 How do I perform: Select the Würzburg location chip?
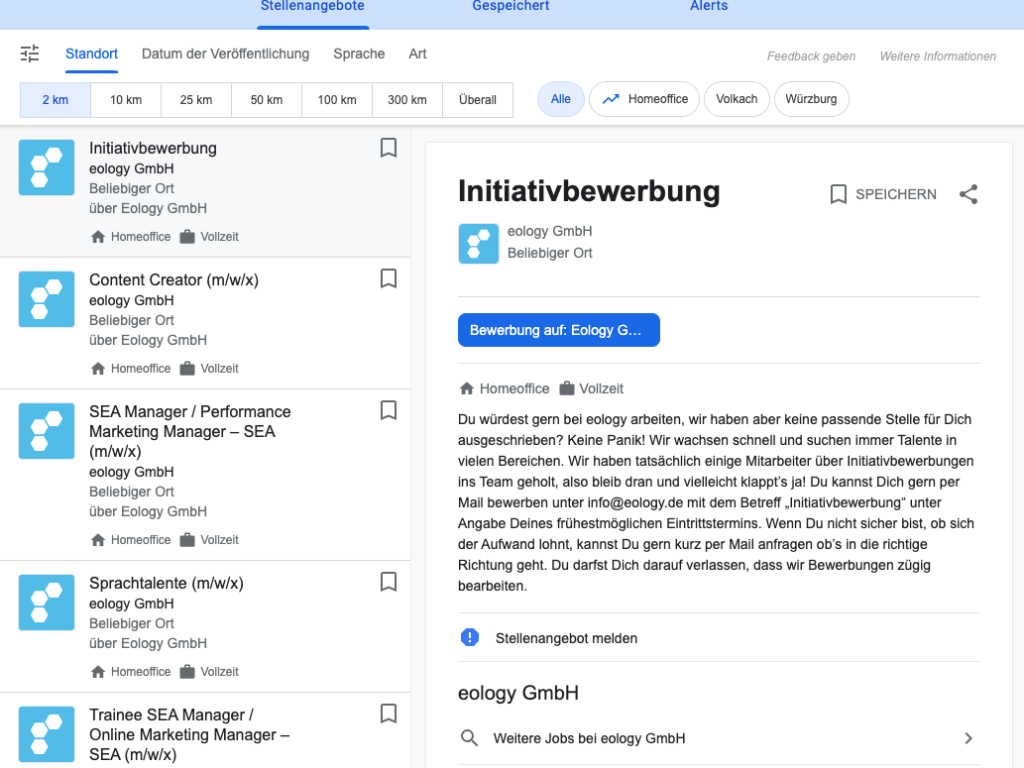pyautogui.click(x=811, y=99)
